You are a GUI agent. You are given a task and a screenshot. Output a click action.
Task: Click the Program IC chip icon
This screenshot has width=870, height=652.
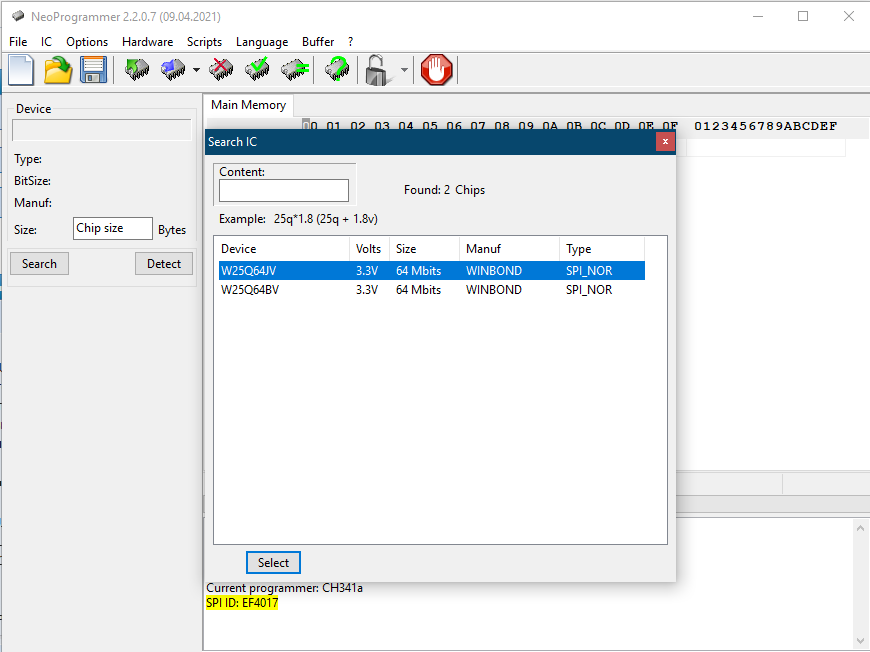pyautogui.click(x=173, y=70)
